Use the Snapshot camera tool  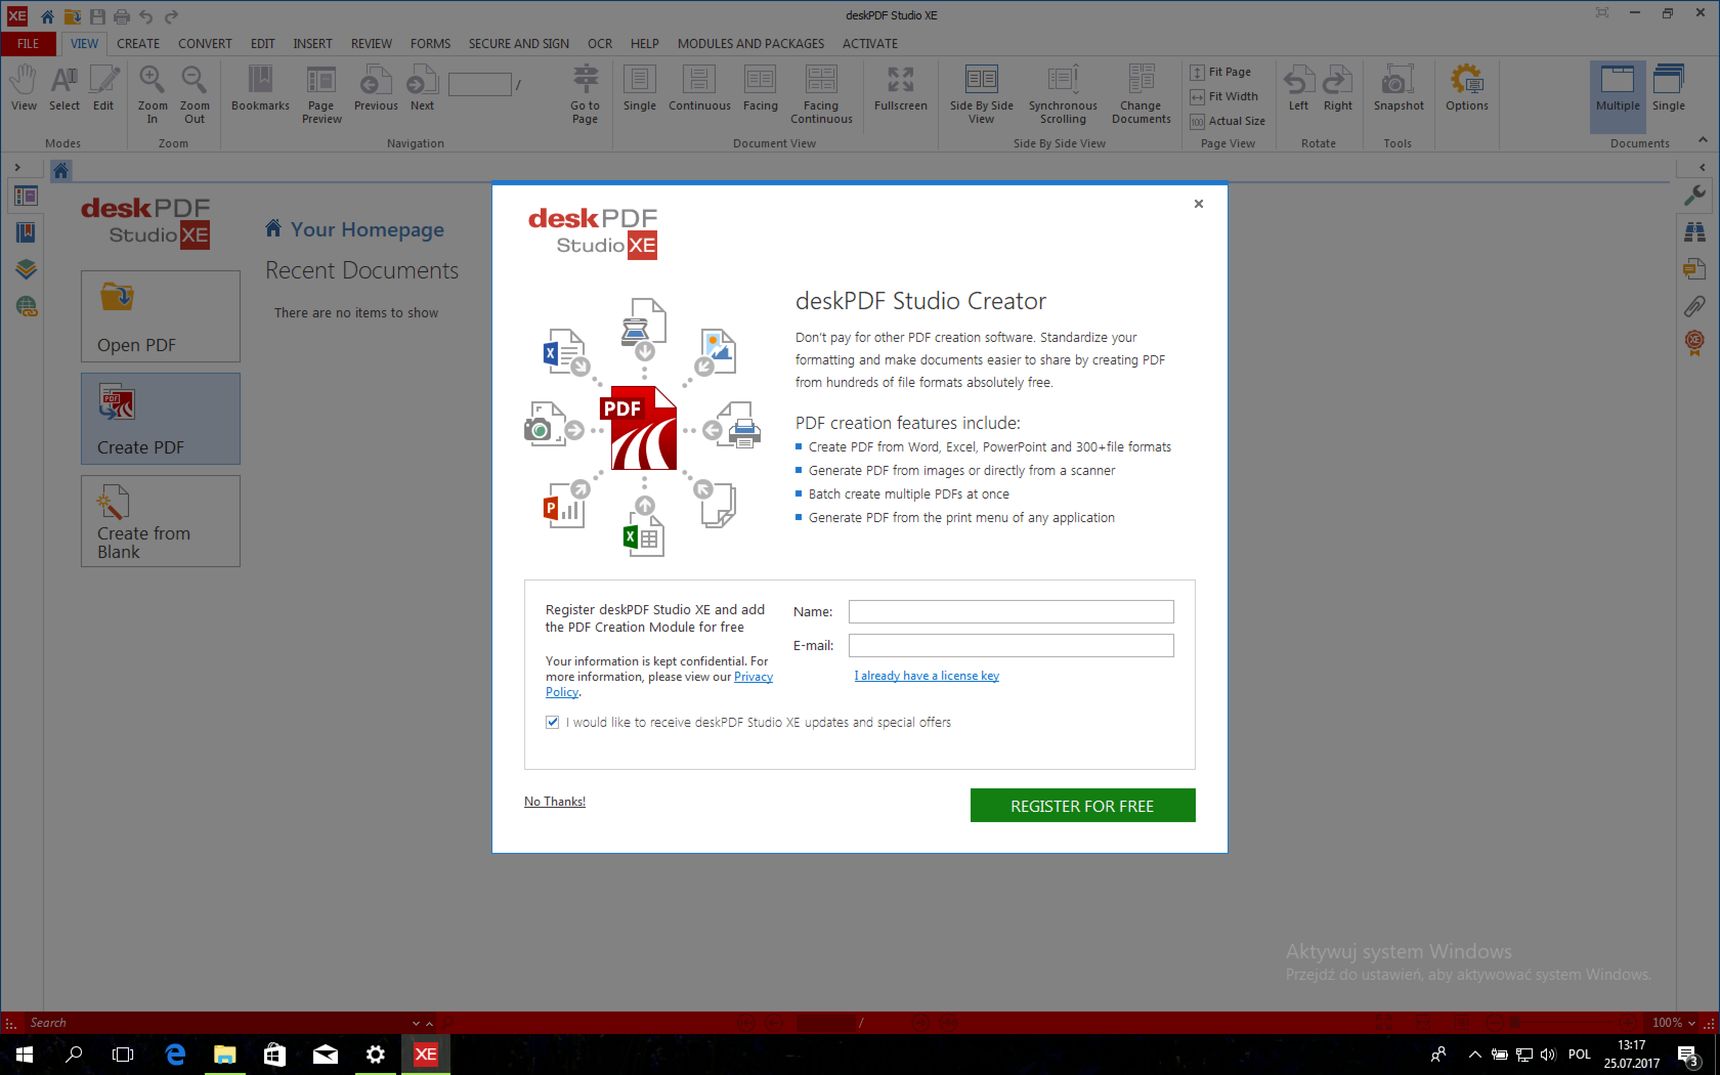tap(1398, 88)
